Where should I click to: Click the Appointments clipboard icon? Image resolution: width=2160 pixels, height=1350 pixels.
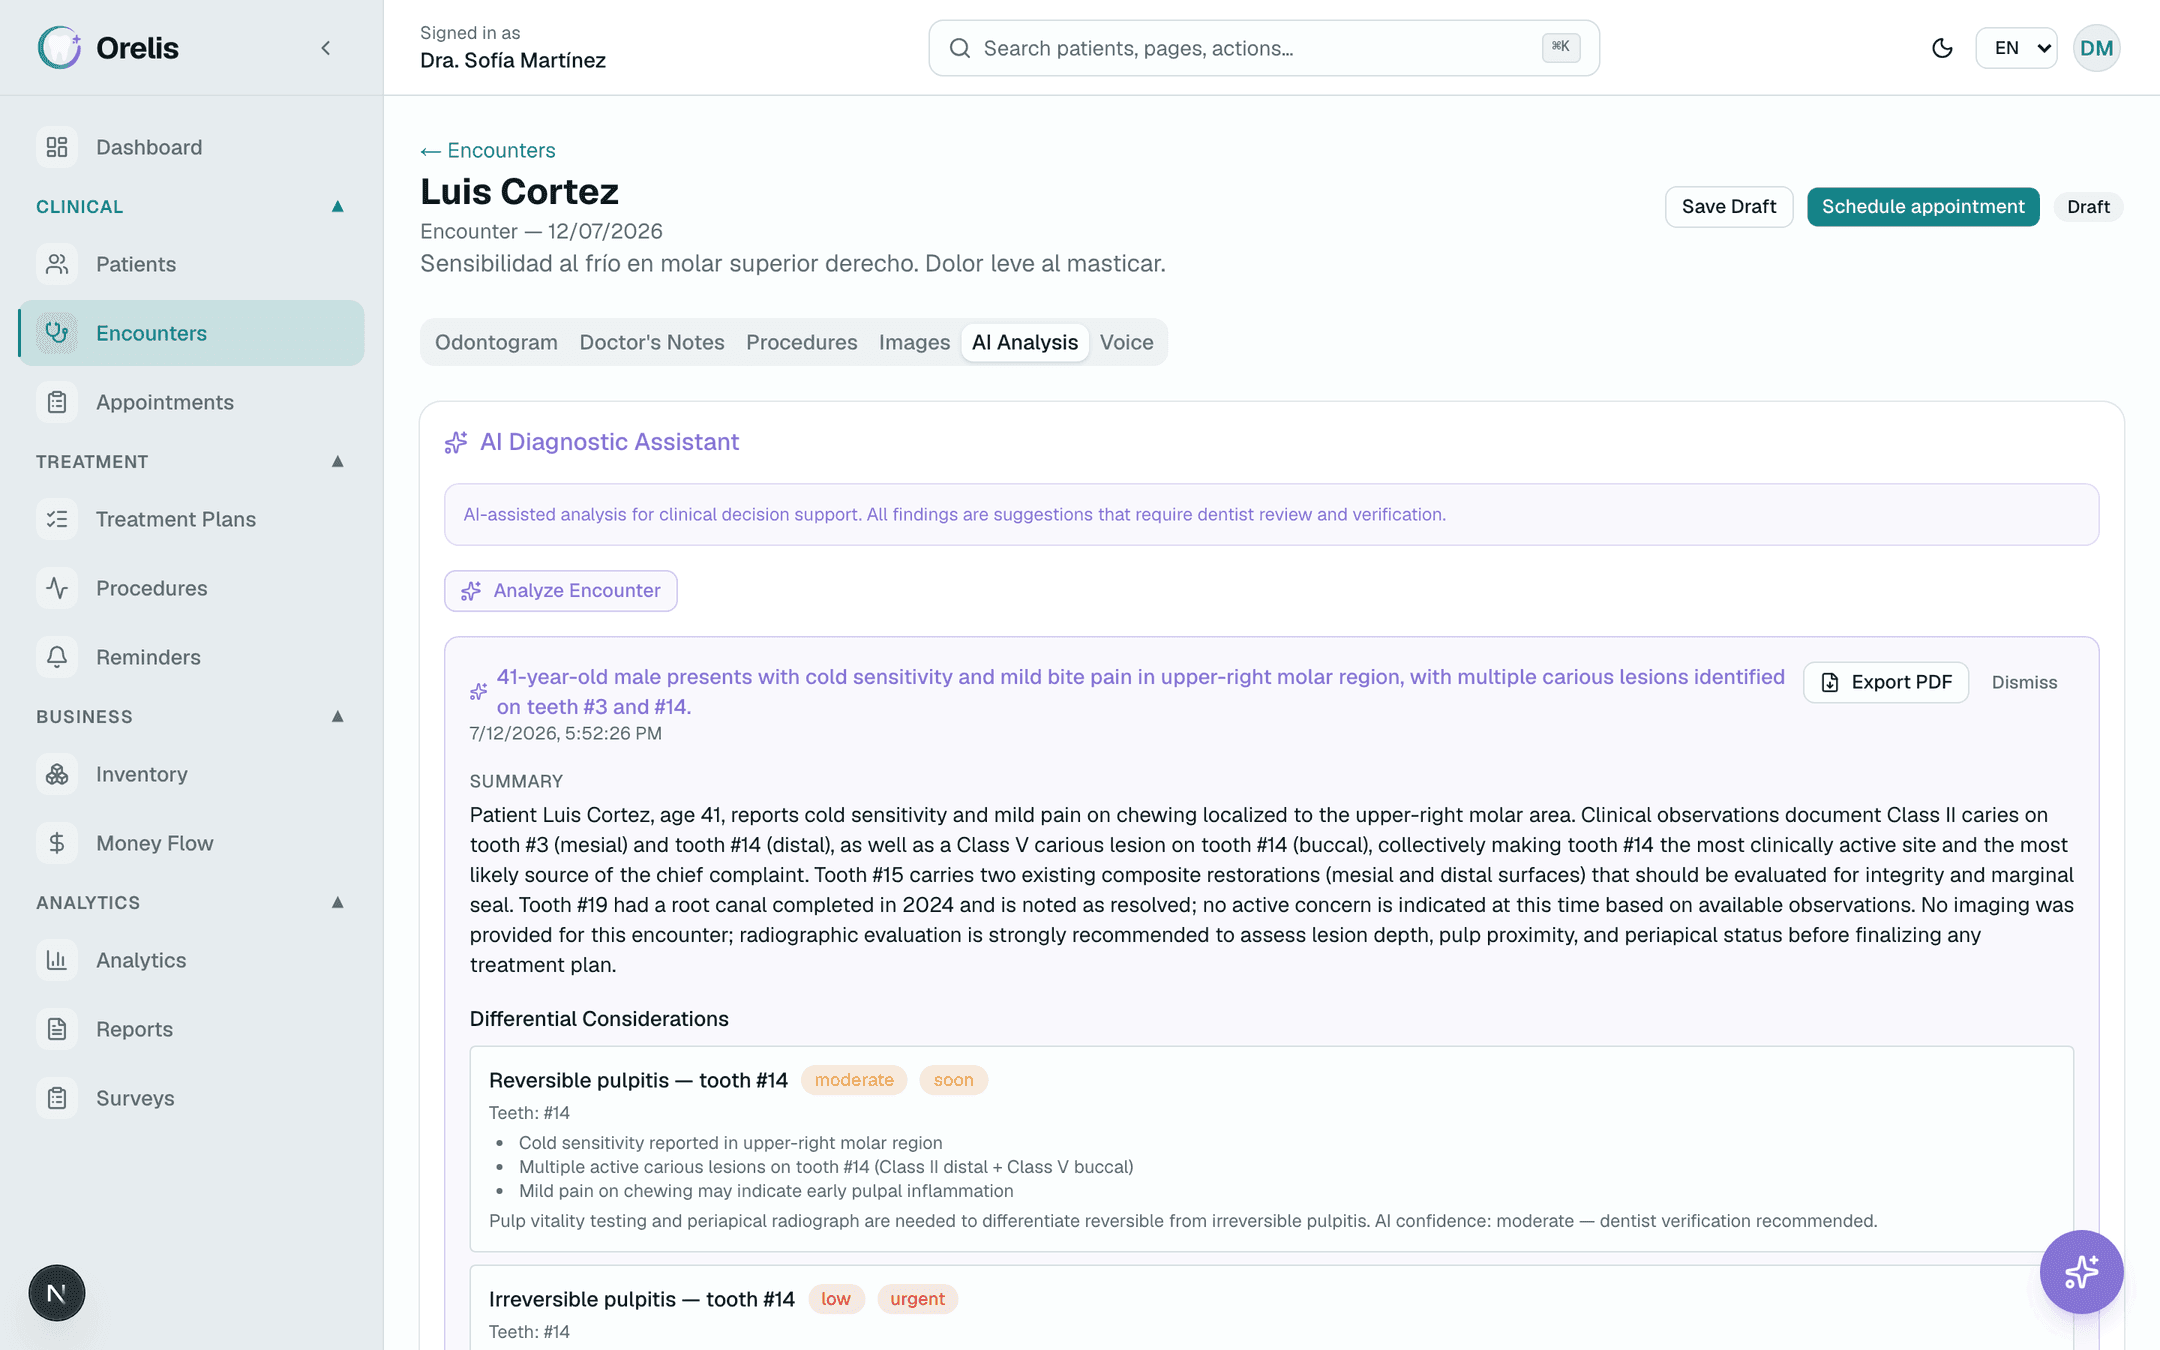tap(57, 402)
